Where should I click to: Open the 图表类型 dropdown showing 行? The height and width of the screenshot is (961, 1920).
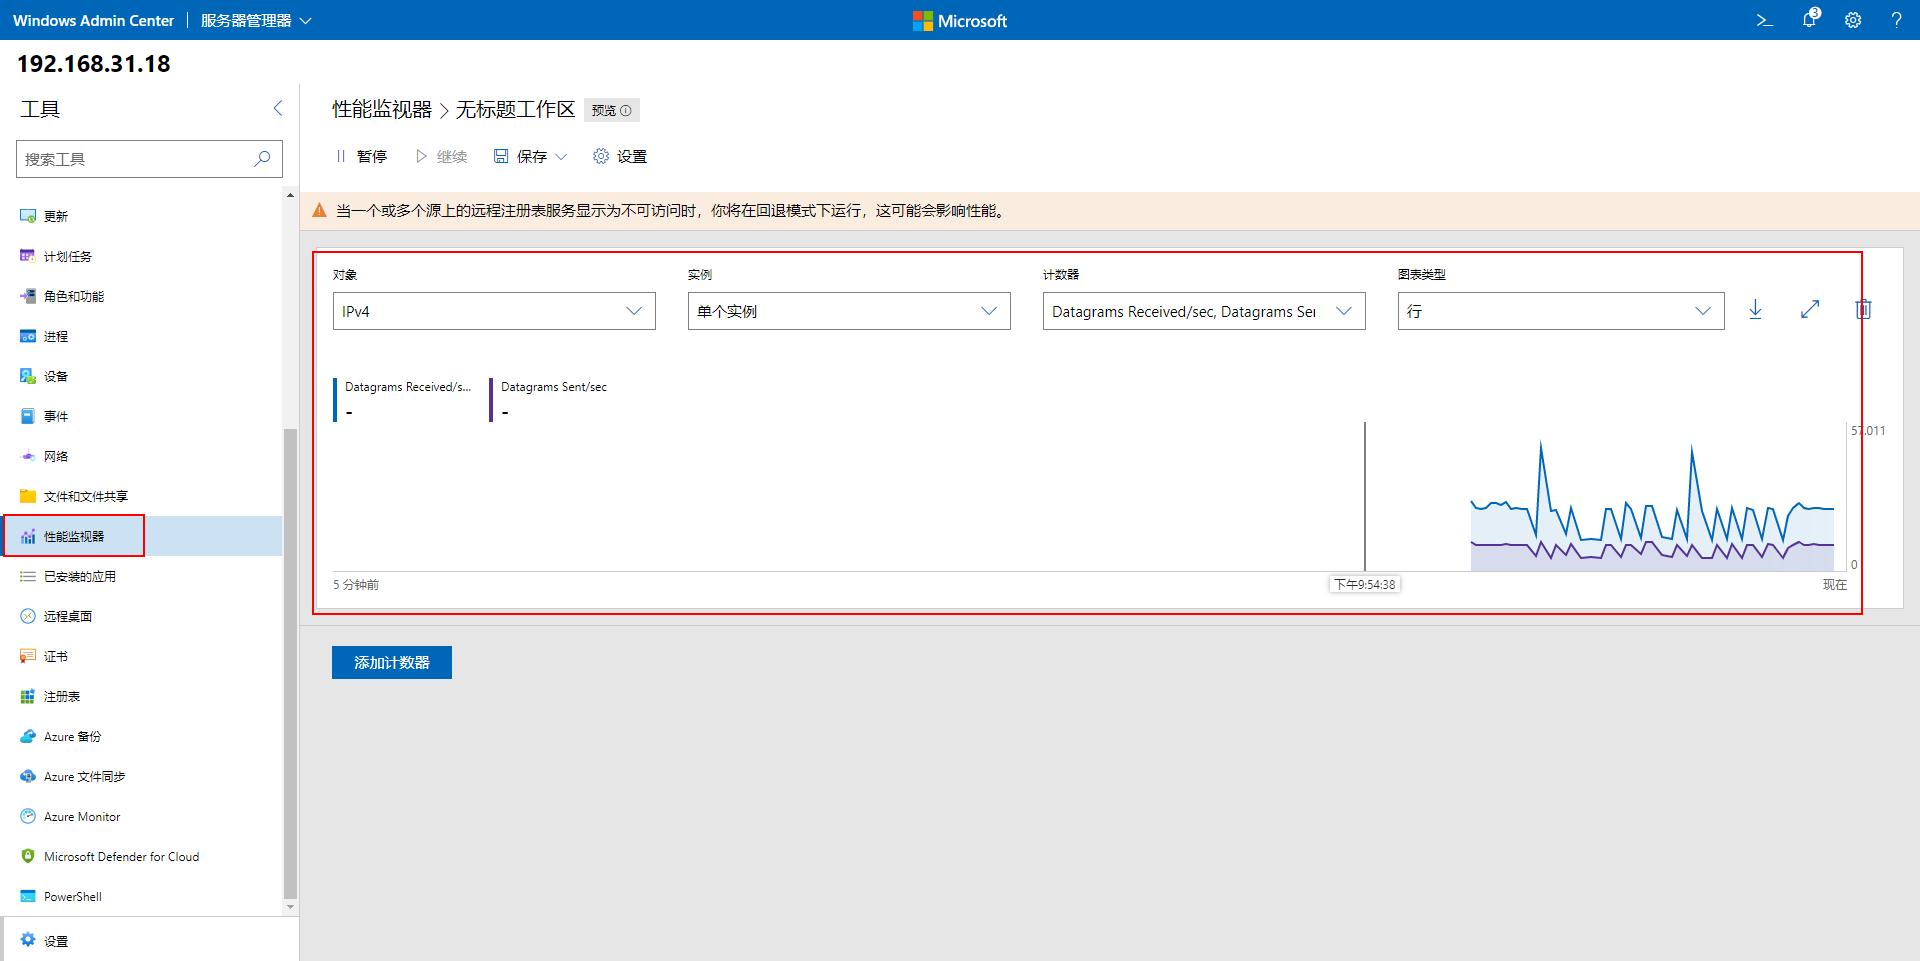tap(1561, 311)
